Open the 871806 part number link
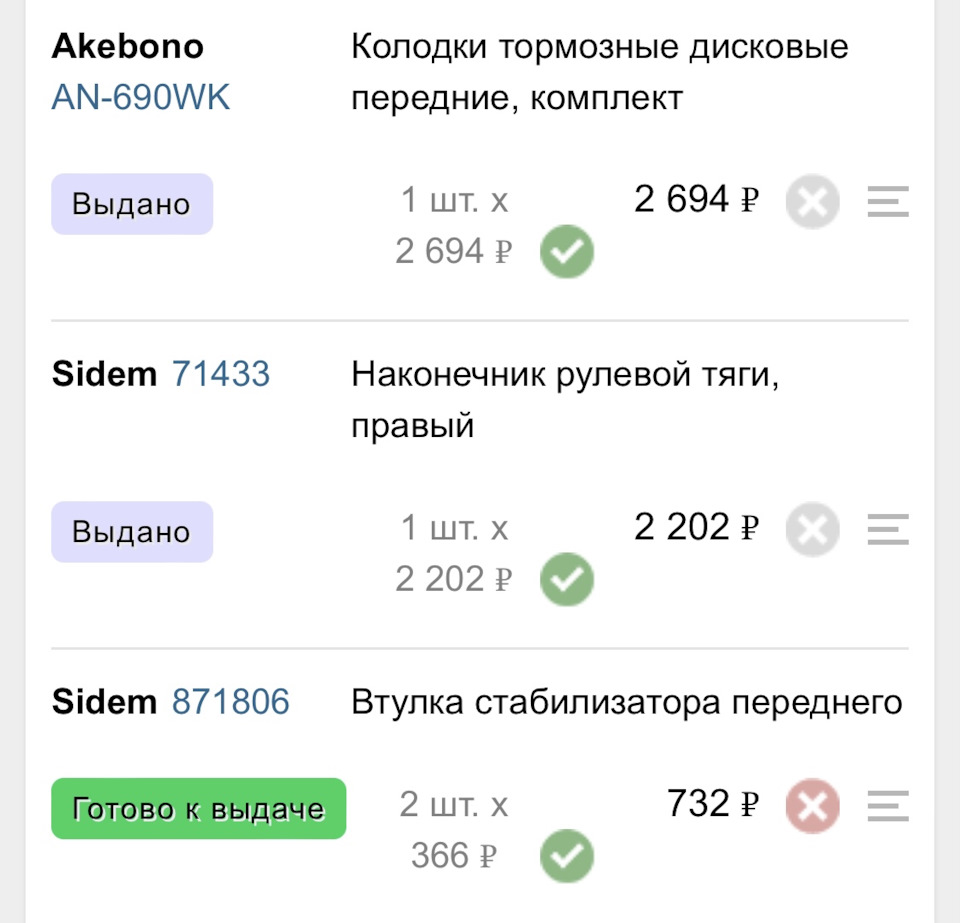The width and height of the screenshot is (960, 923). (231, 702)
